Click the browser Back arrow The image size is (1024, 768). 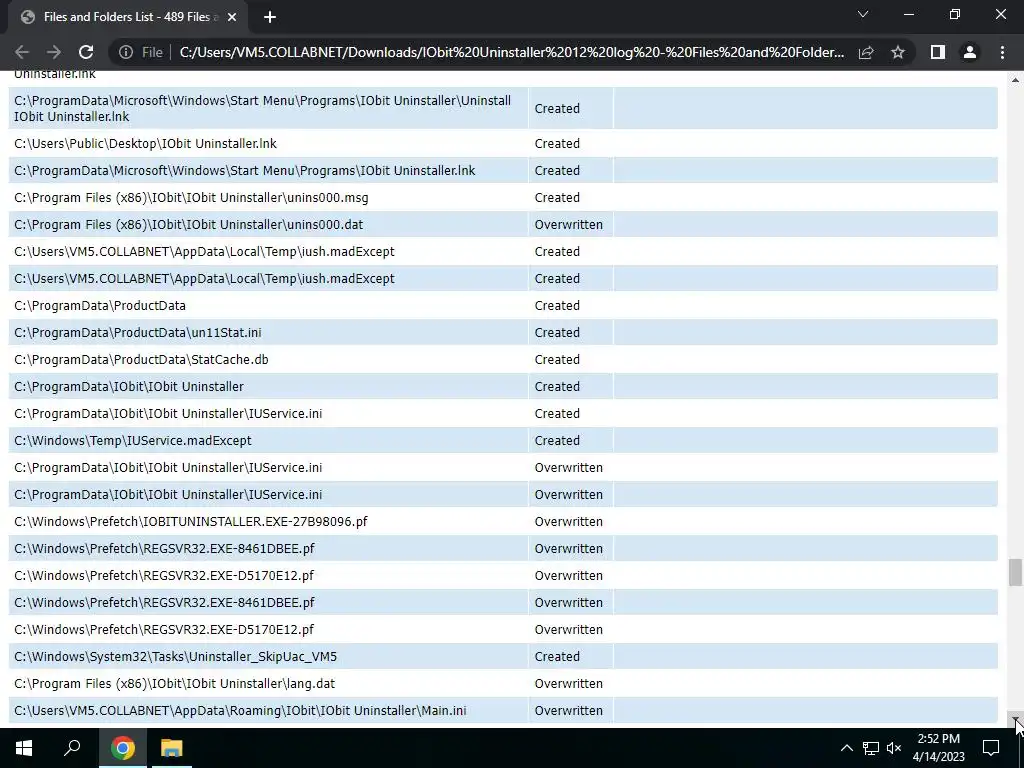tap(22, 52)
